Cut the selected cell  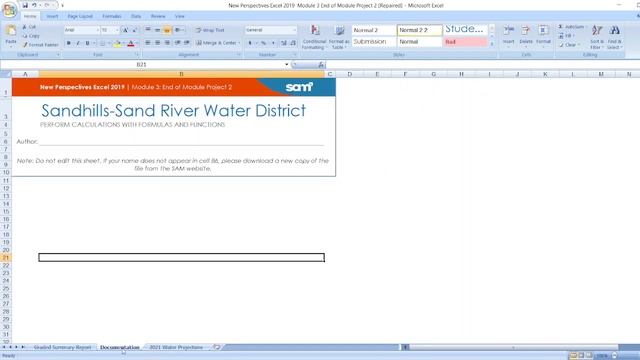click(x=29, y=27)
